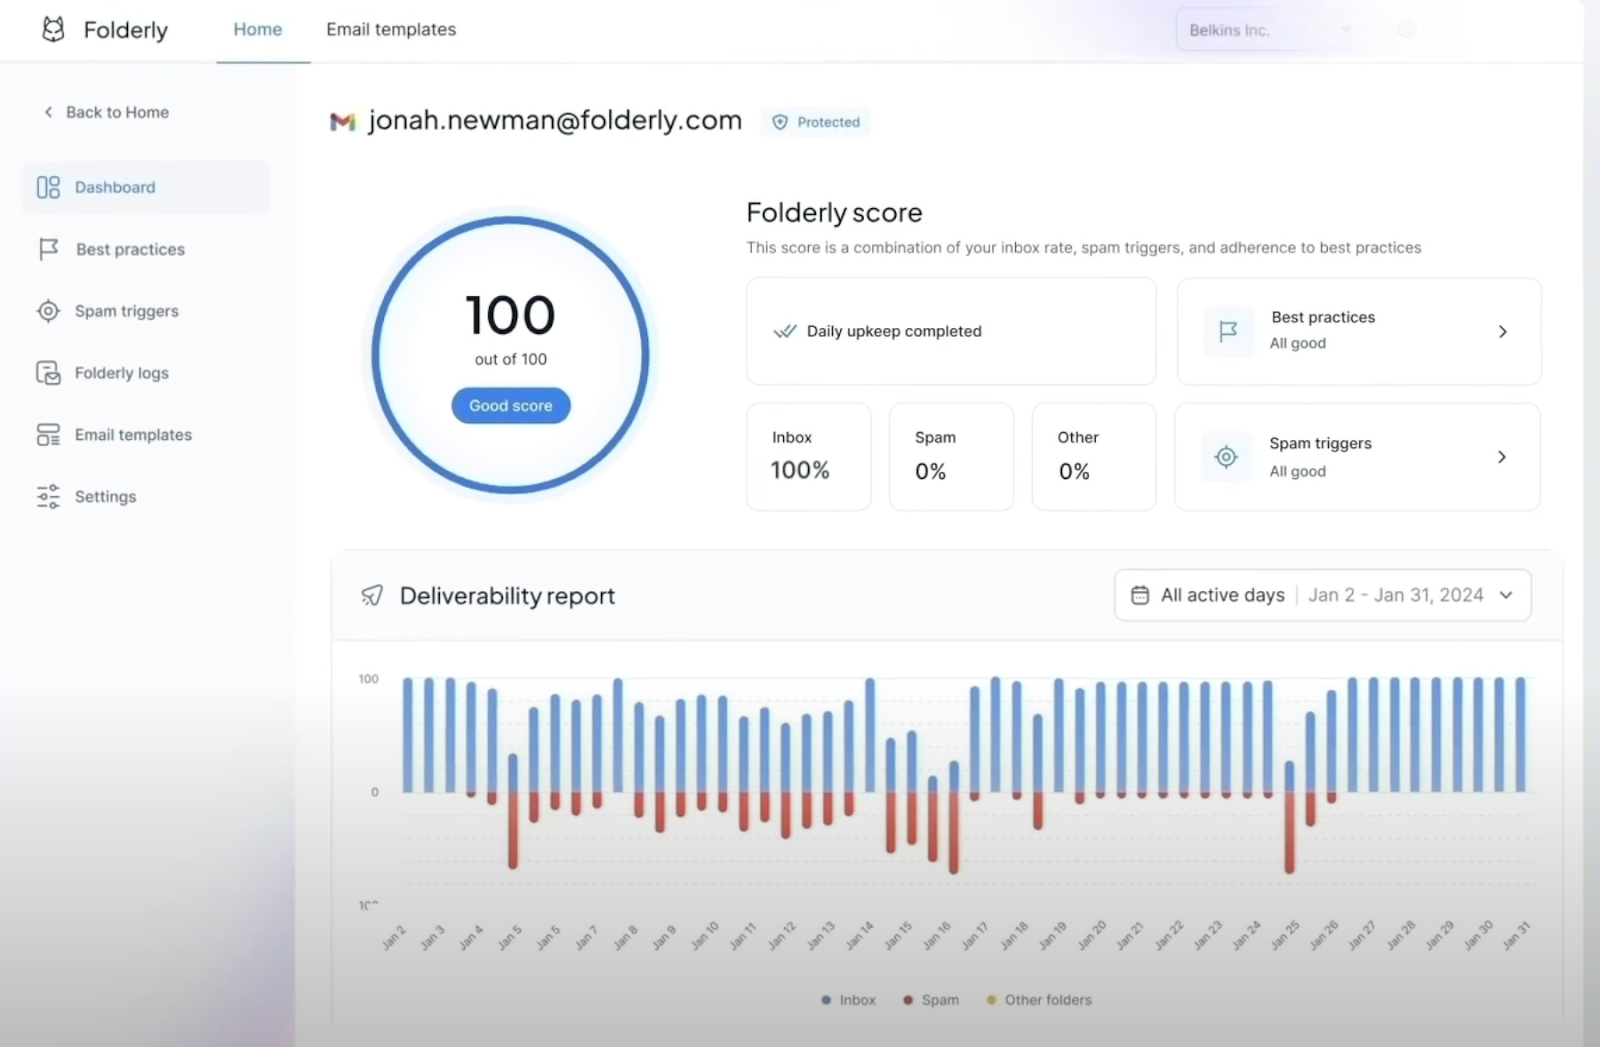Click the Gmail icon beside email address
Screen dimensions: 1600x1047
click(x=343, y=122)
